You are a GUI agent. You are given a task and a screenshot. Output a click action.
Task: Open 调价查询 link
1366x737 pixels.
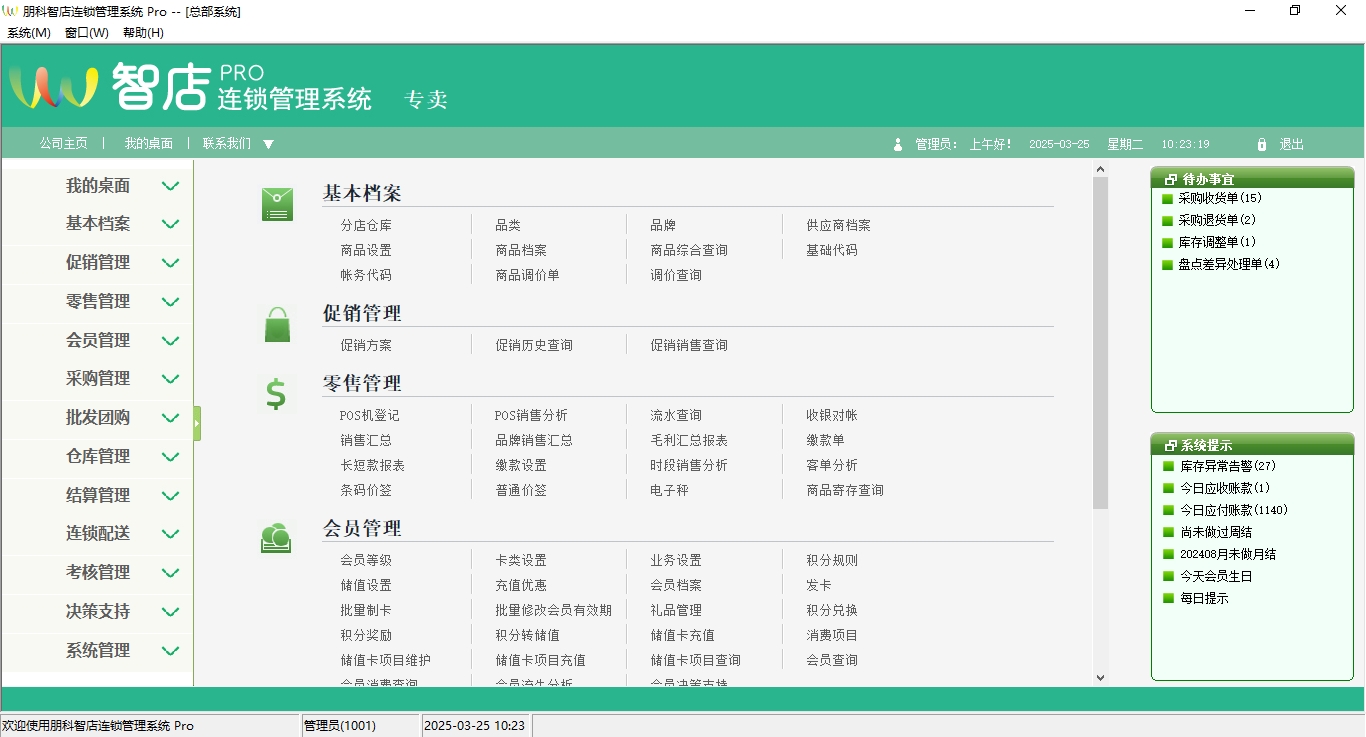tap(676, 275)
